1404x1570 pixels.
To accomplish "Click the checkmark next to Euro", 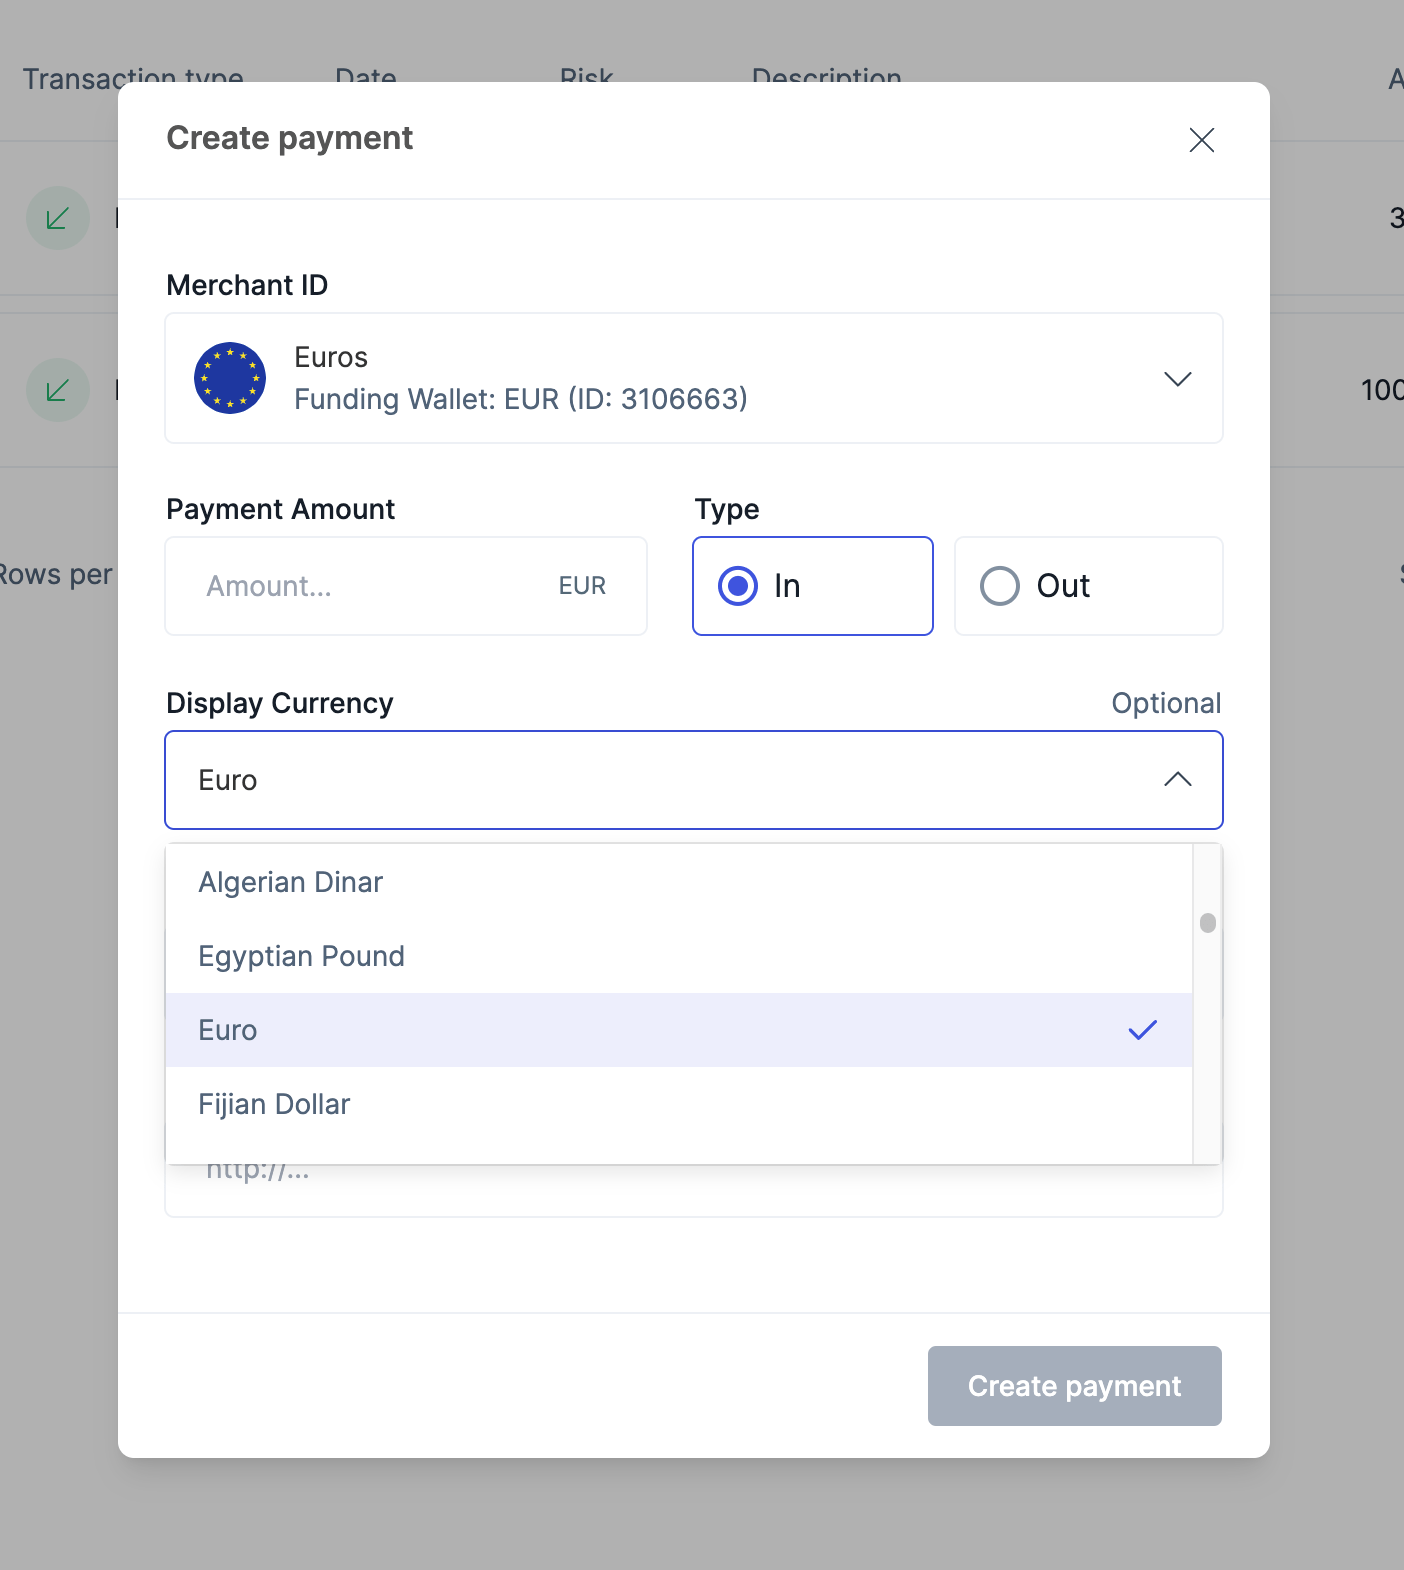I will 1142,1030.
